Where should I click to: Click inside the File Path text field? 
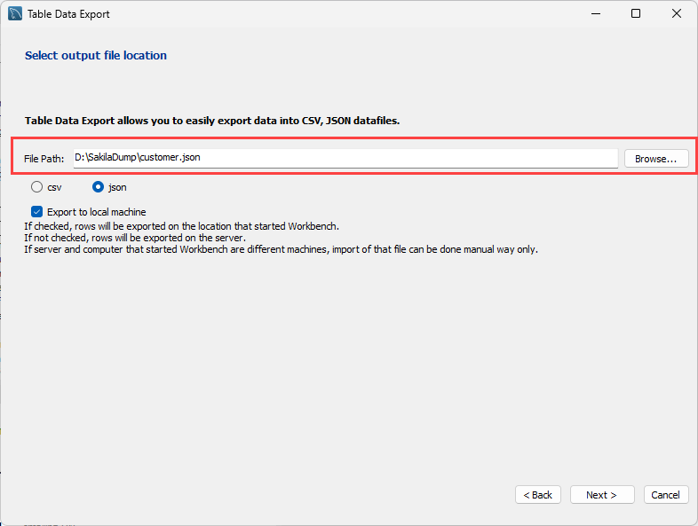click(x=344, y=158)
